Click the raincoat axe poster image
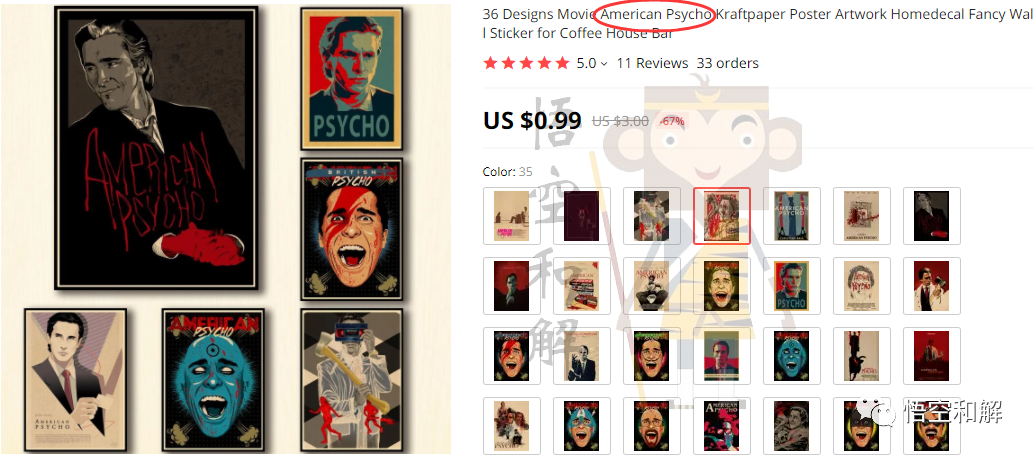The image size is (1036, 457). [352, 381]
